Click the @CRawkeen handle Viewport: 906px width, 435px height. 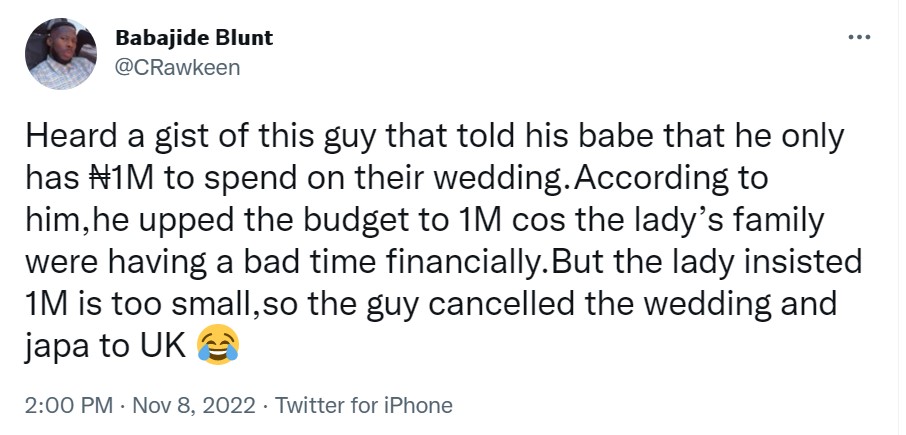tap(178, 66)
